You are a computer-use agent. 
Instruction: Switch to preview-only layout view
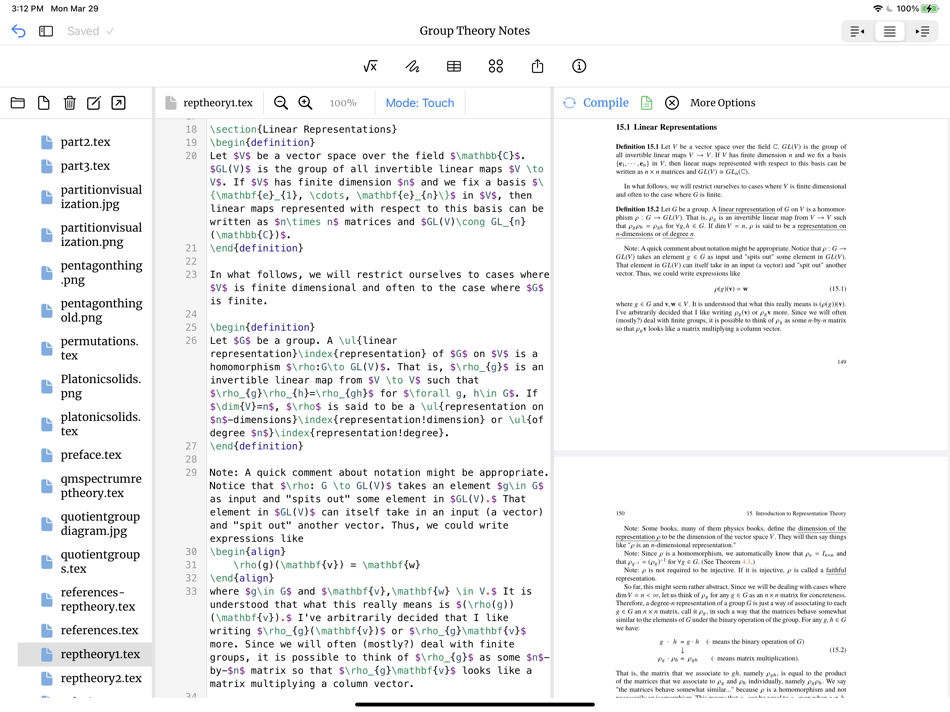(923, 31)
